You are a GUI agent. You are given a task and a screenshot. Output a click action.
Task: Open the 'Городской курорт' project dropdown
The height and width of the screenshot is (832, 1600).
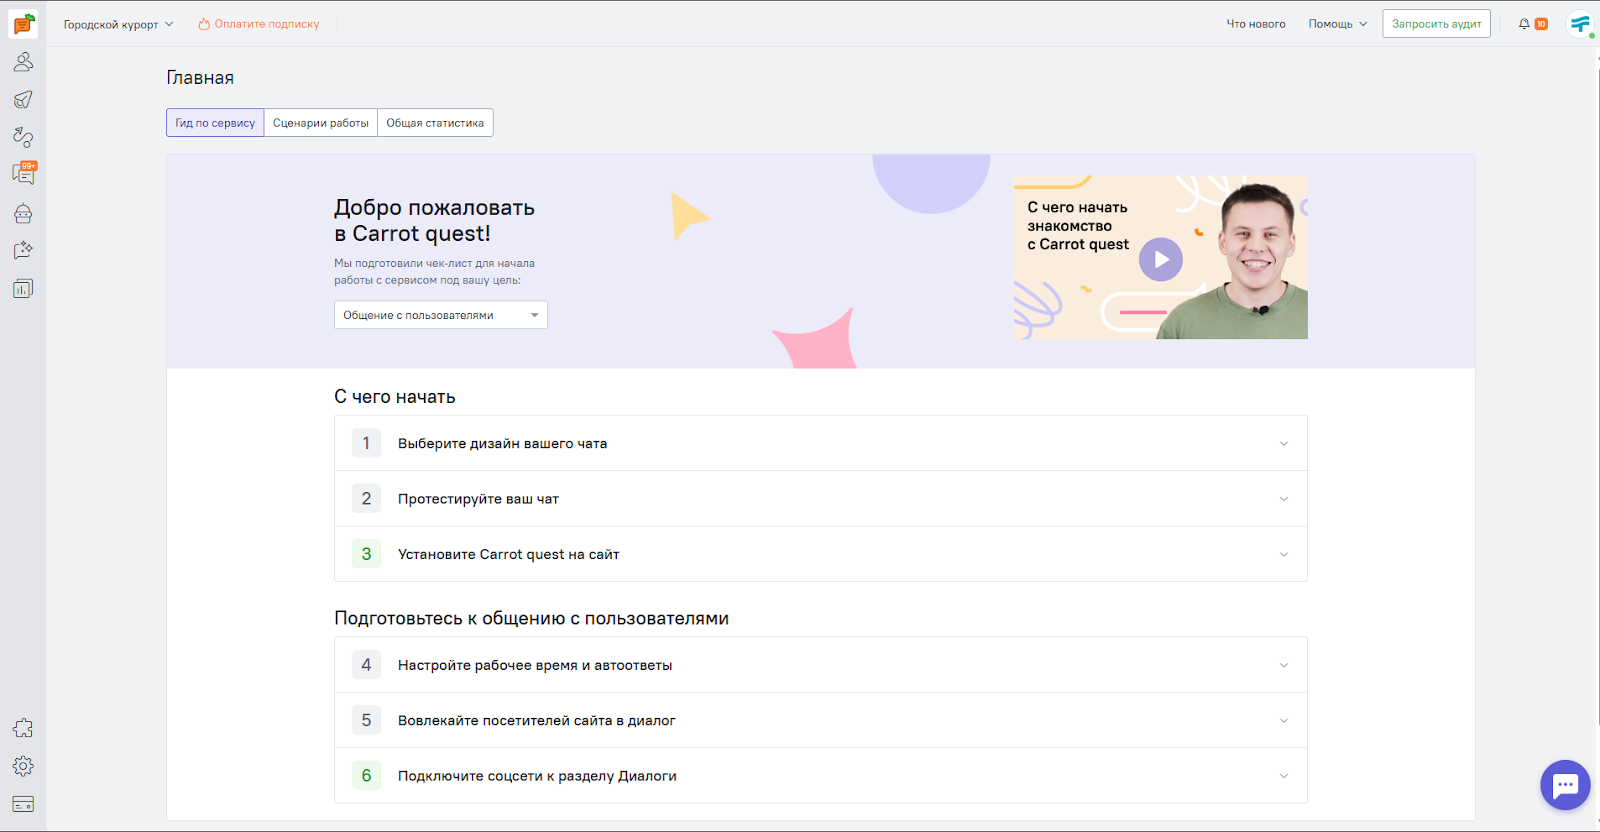(118, 24)
